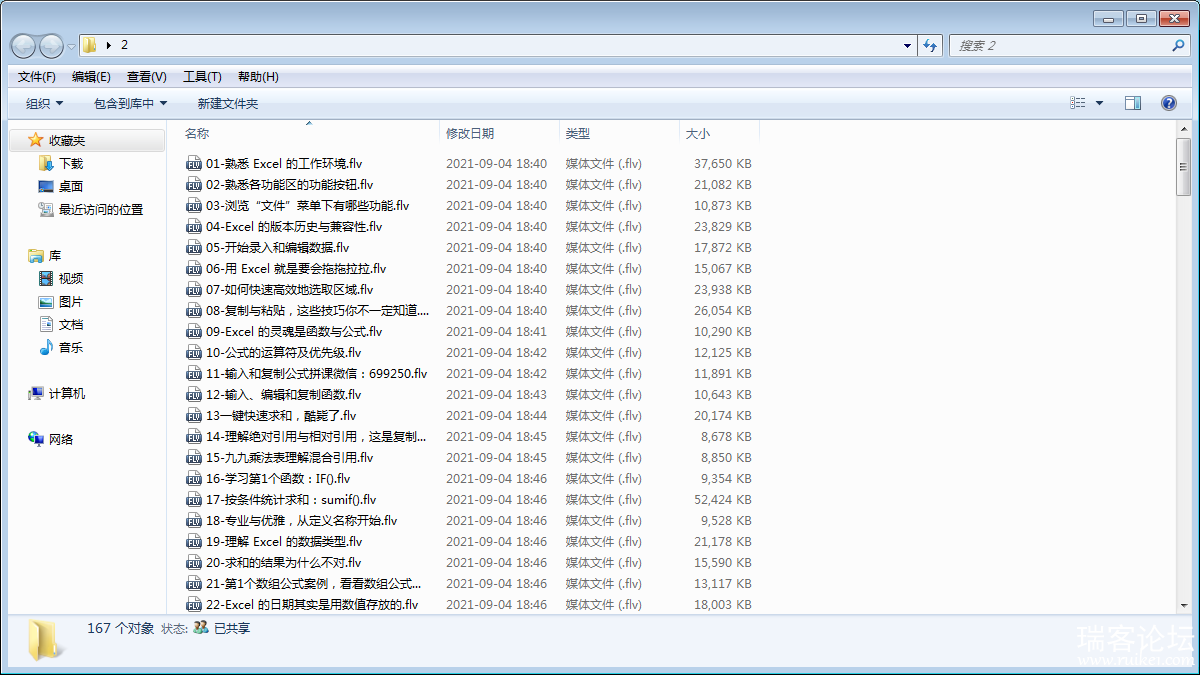Viewport: 1200px width, 675px height.
Task: Click FLV icon of 07-如何快速高效地选取区域.flv
Action: coord(194,290)
